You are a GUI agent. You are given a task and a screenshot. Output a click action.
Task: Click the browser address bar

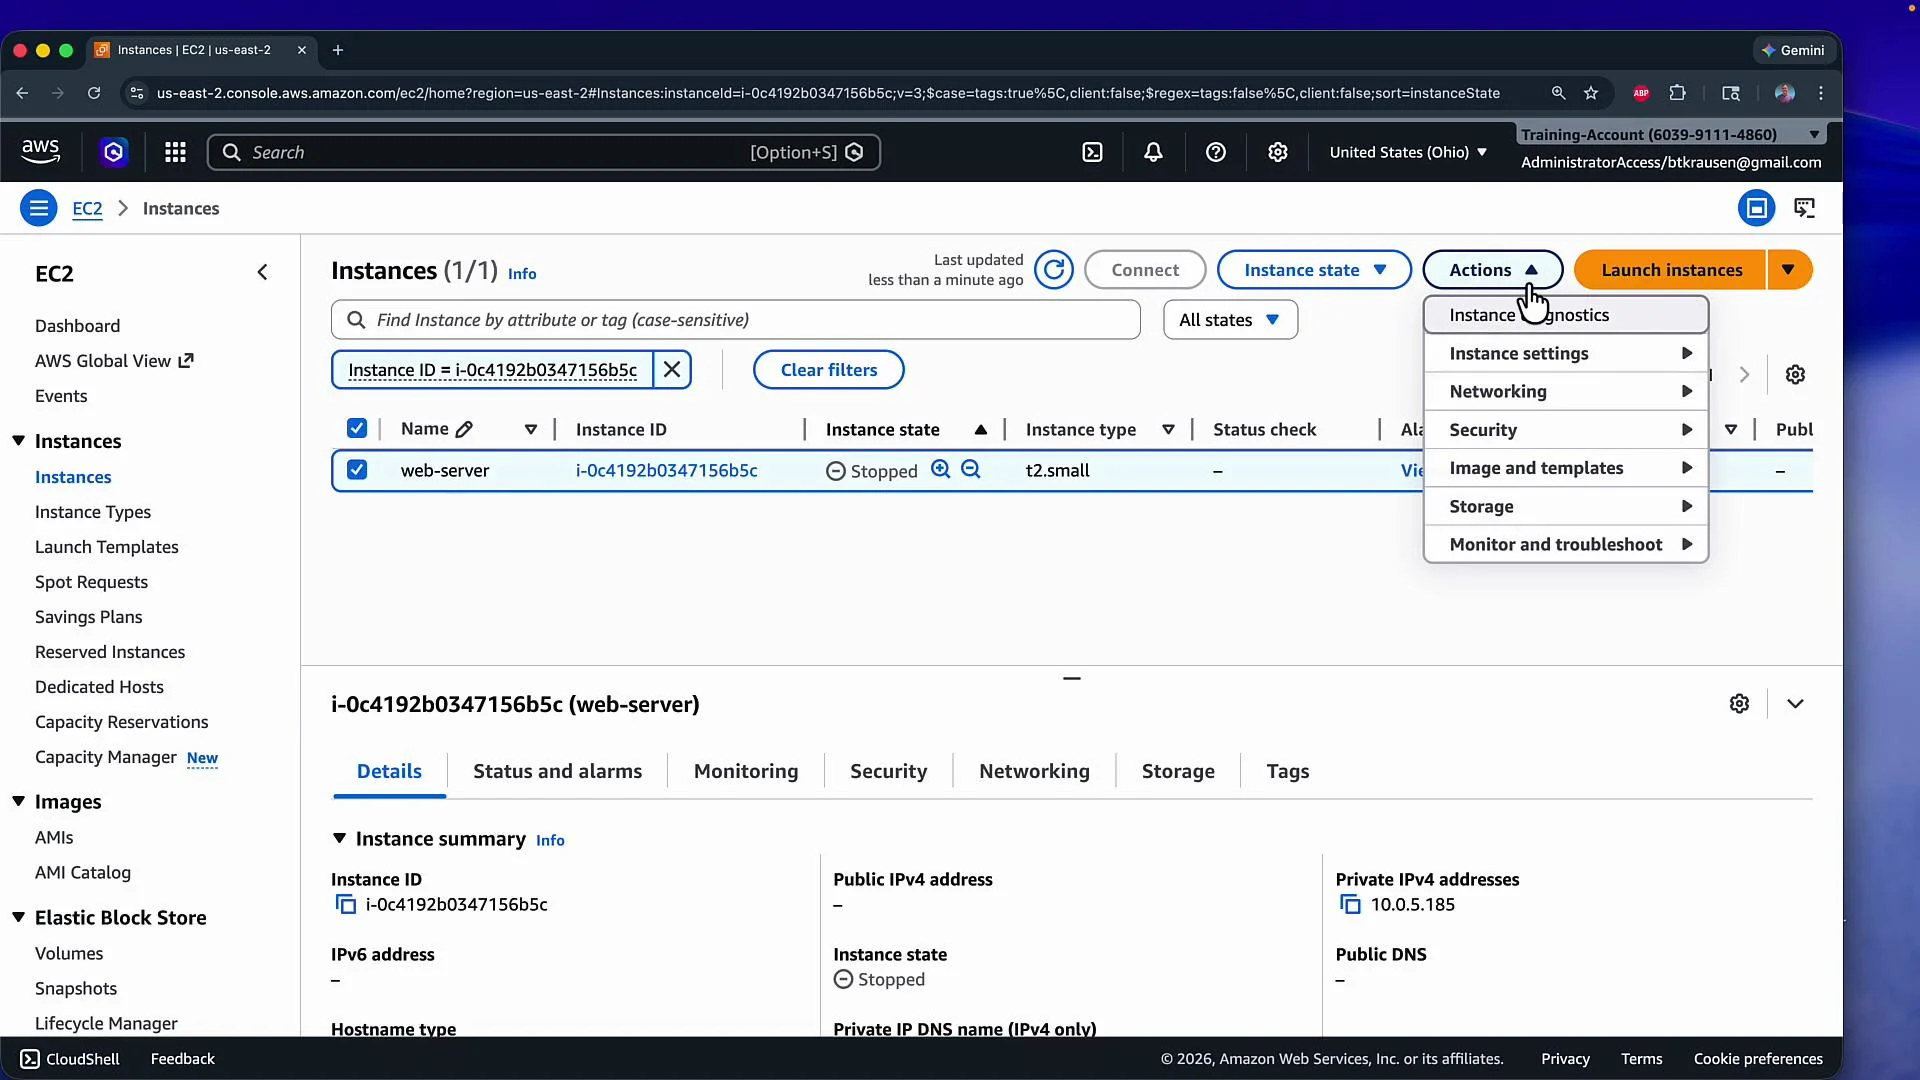click(x=828, y=93)
